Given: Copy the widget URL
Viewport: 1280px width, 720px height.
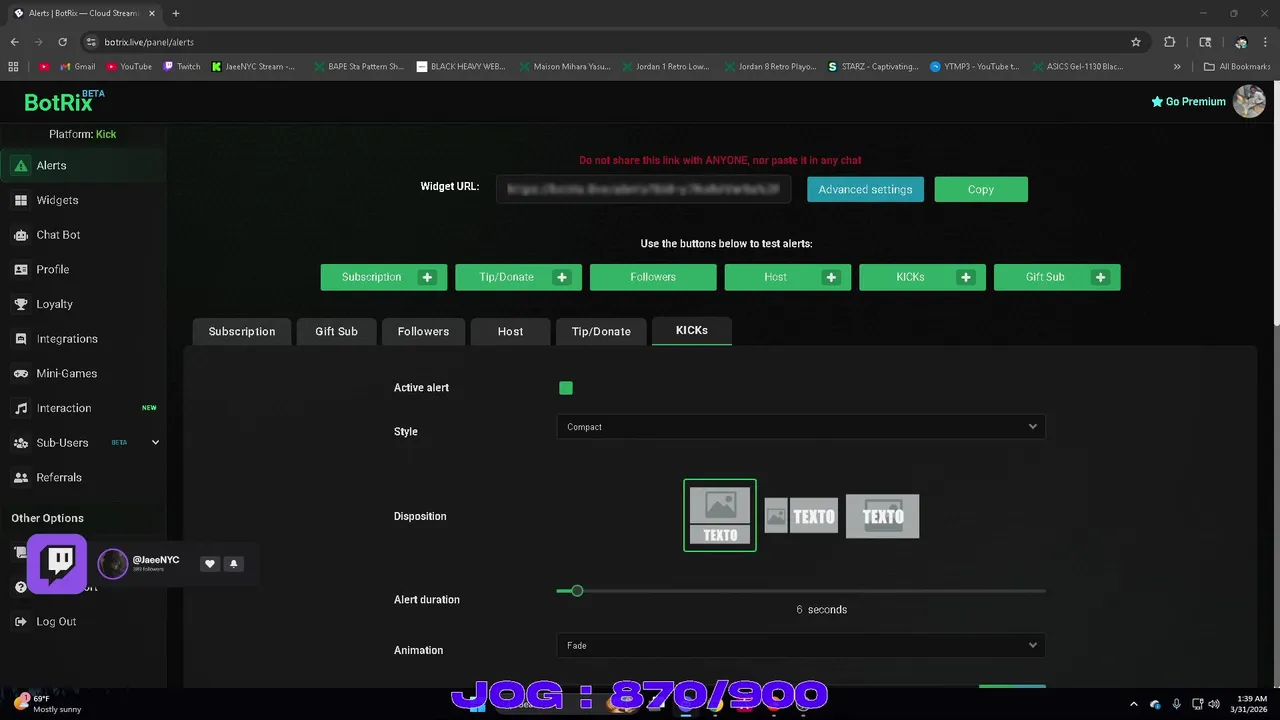Looking at the screenshot, I should pos(981,190).
